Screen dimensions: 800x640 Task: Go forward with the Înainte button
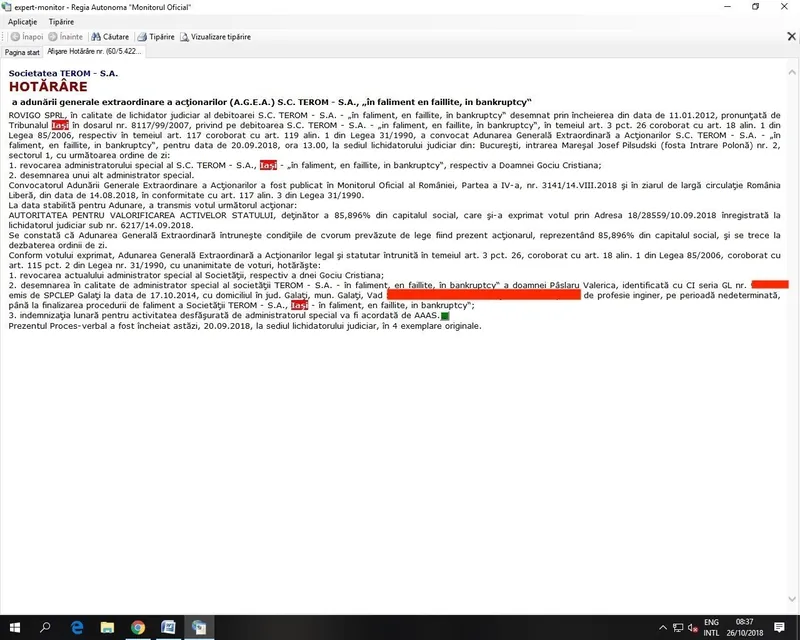pyautogui.click(x=68, y=37)
